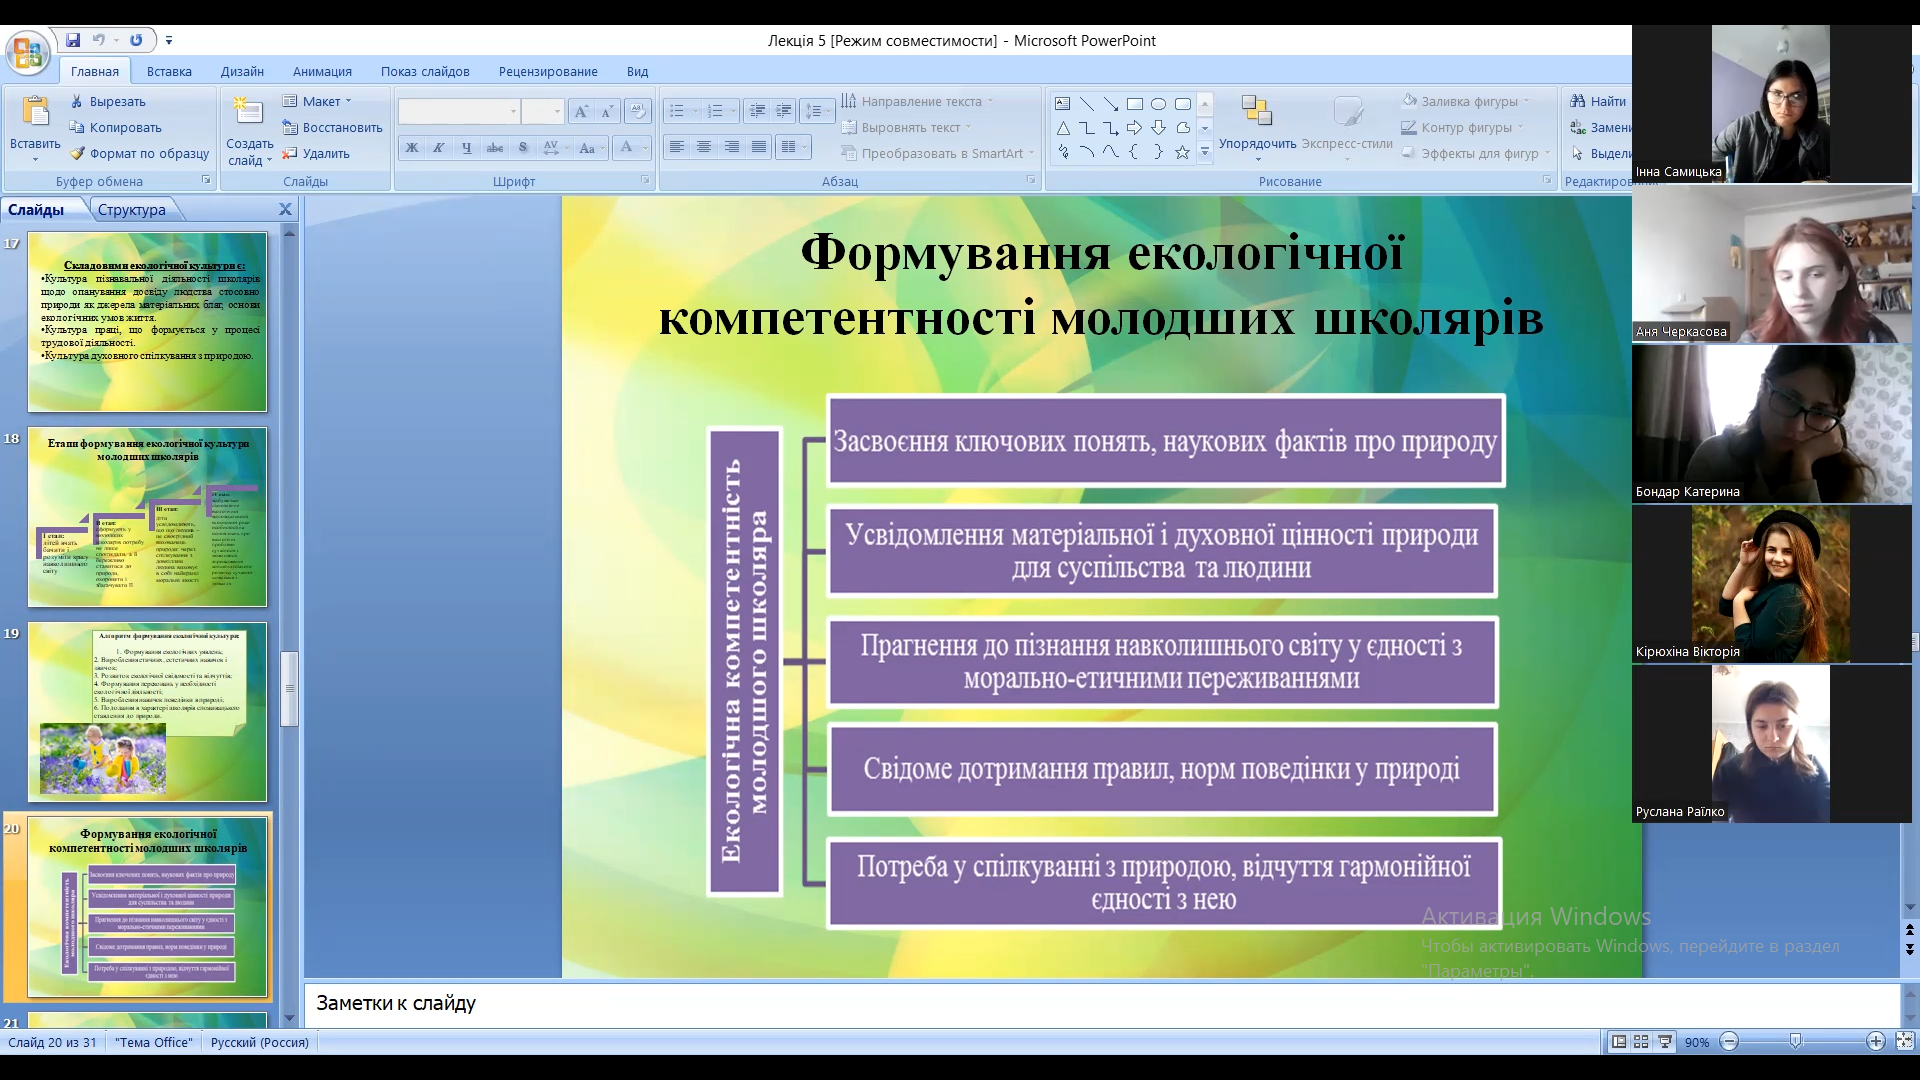
Task: Select the star shape in shapes gallery
Action: pyautogui.click(x=1182, y=152)
